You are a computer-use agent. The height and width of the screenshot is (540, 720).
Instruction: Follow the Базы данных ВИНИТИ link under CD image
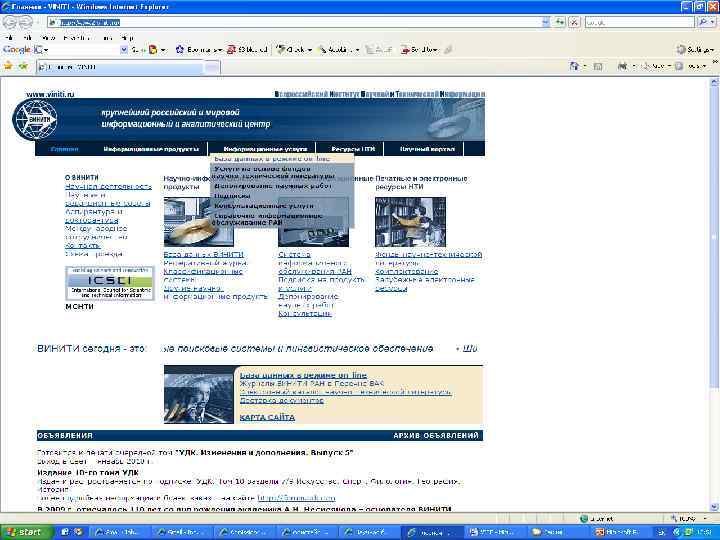click(203, 254)
